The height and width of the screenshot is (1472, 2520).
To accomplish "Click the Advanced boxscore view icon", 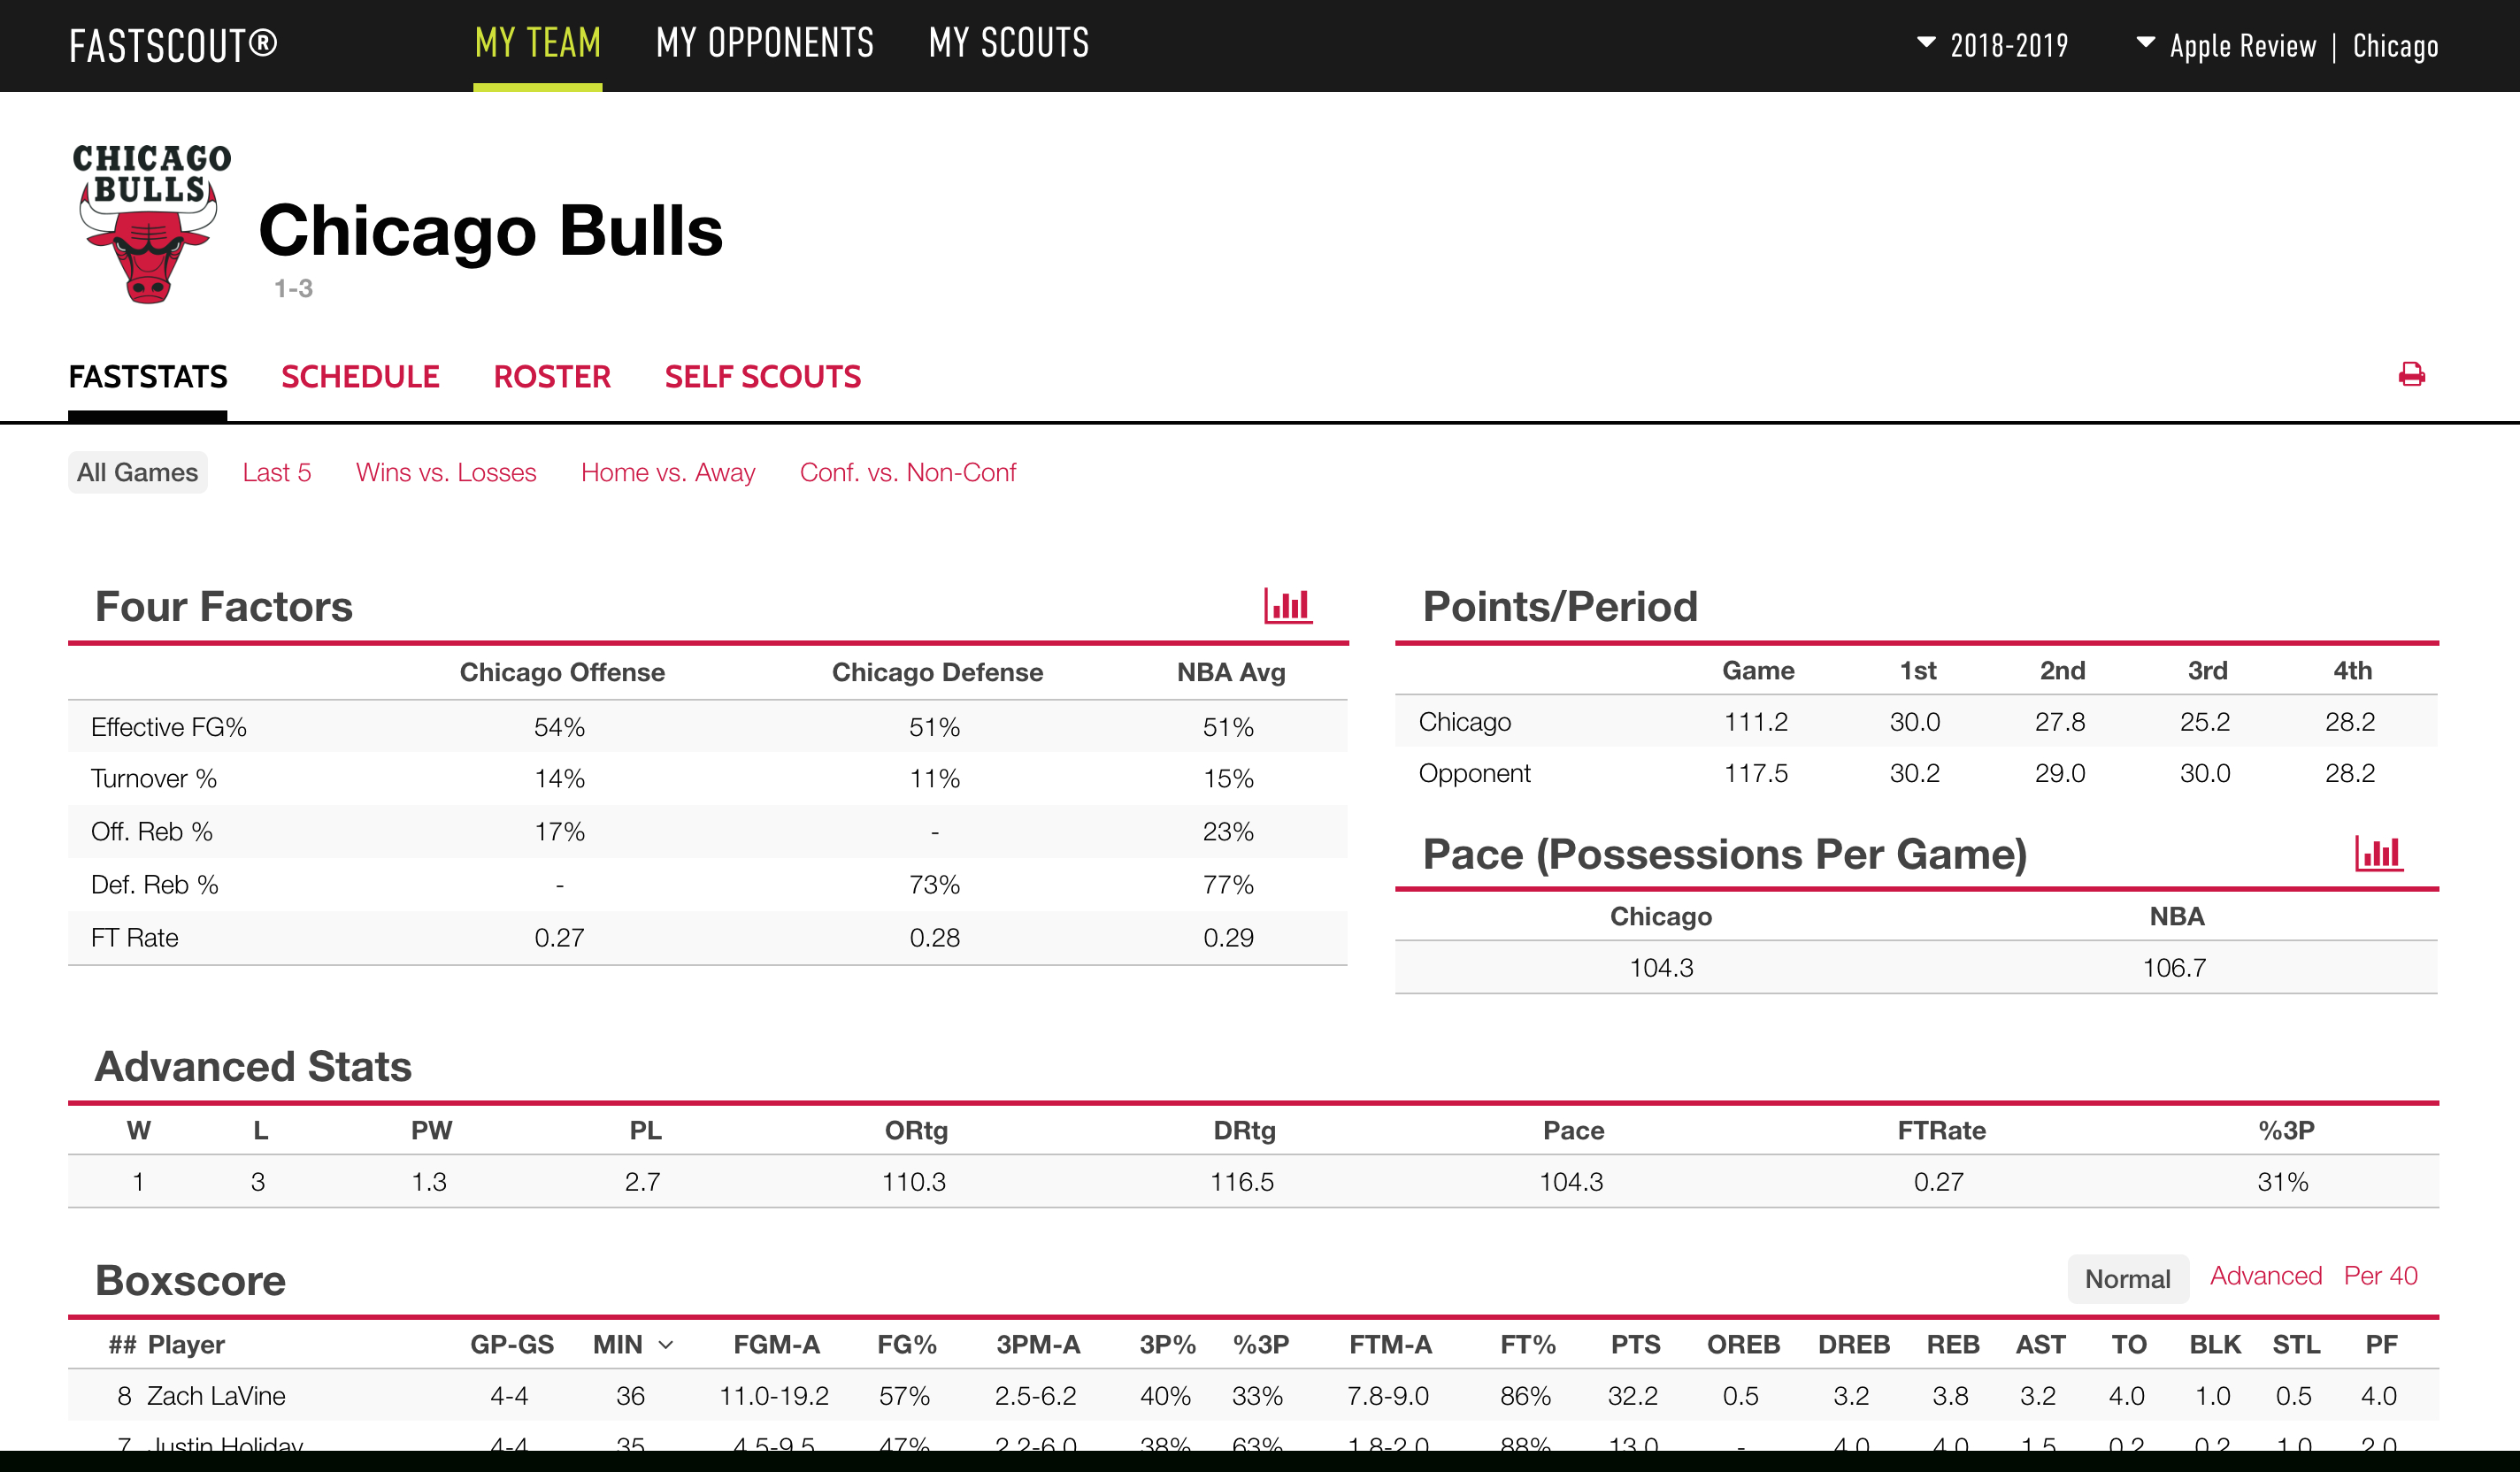I will [x=2263, y=1277].
